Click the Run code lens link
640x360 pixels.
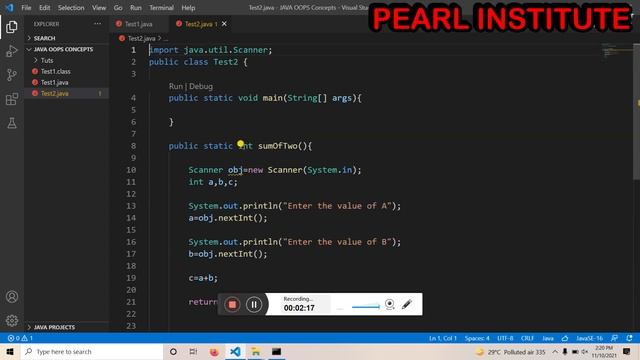click(x=176, y=86)
